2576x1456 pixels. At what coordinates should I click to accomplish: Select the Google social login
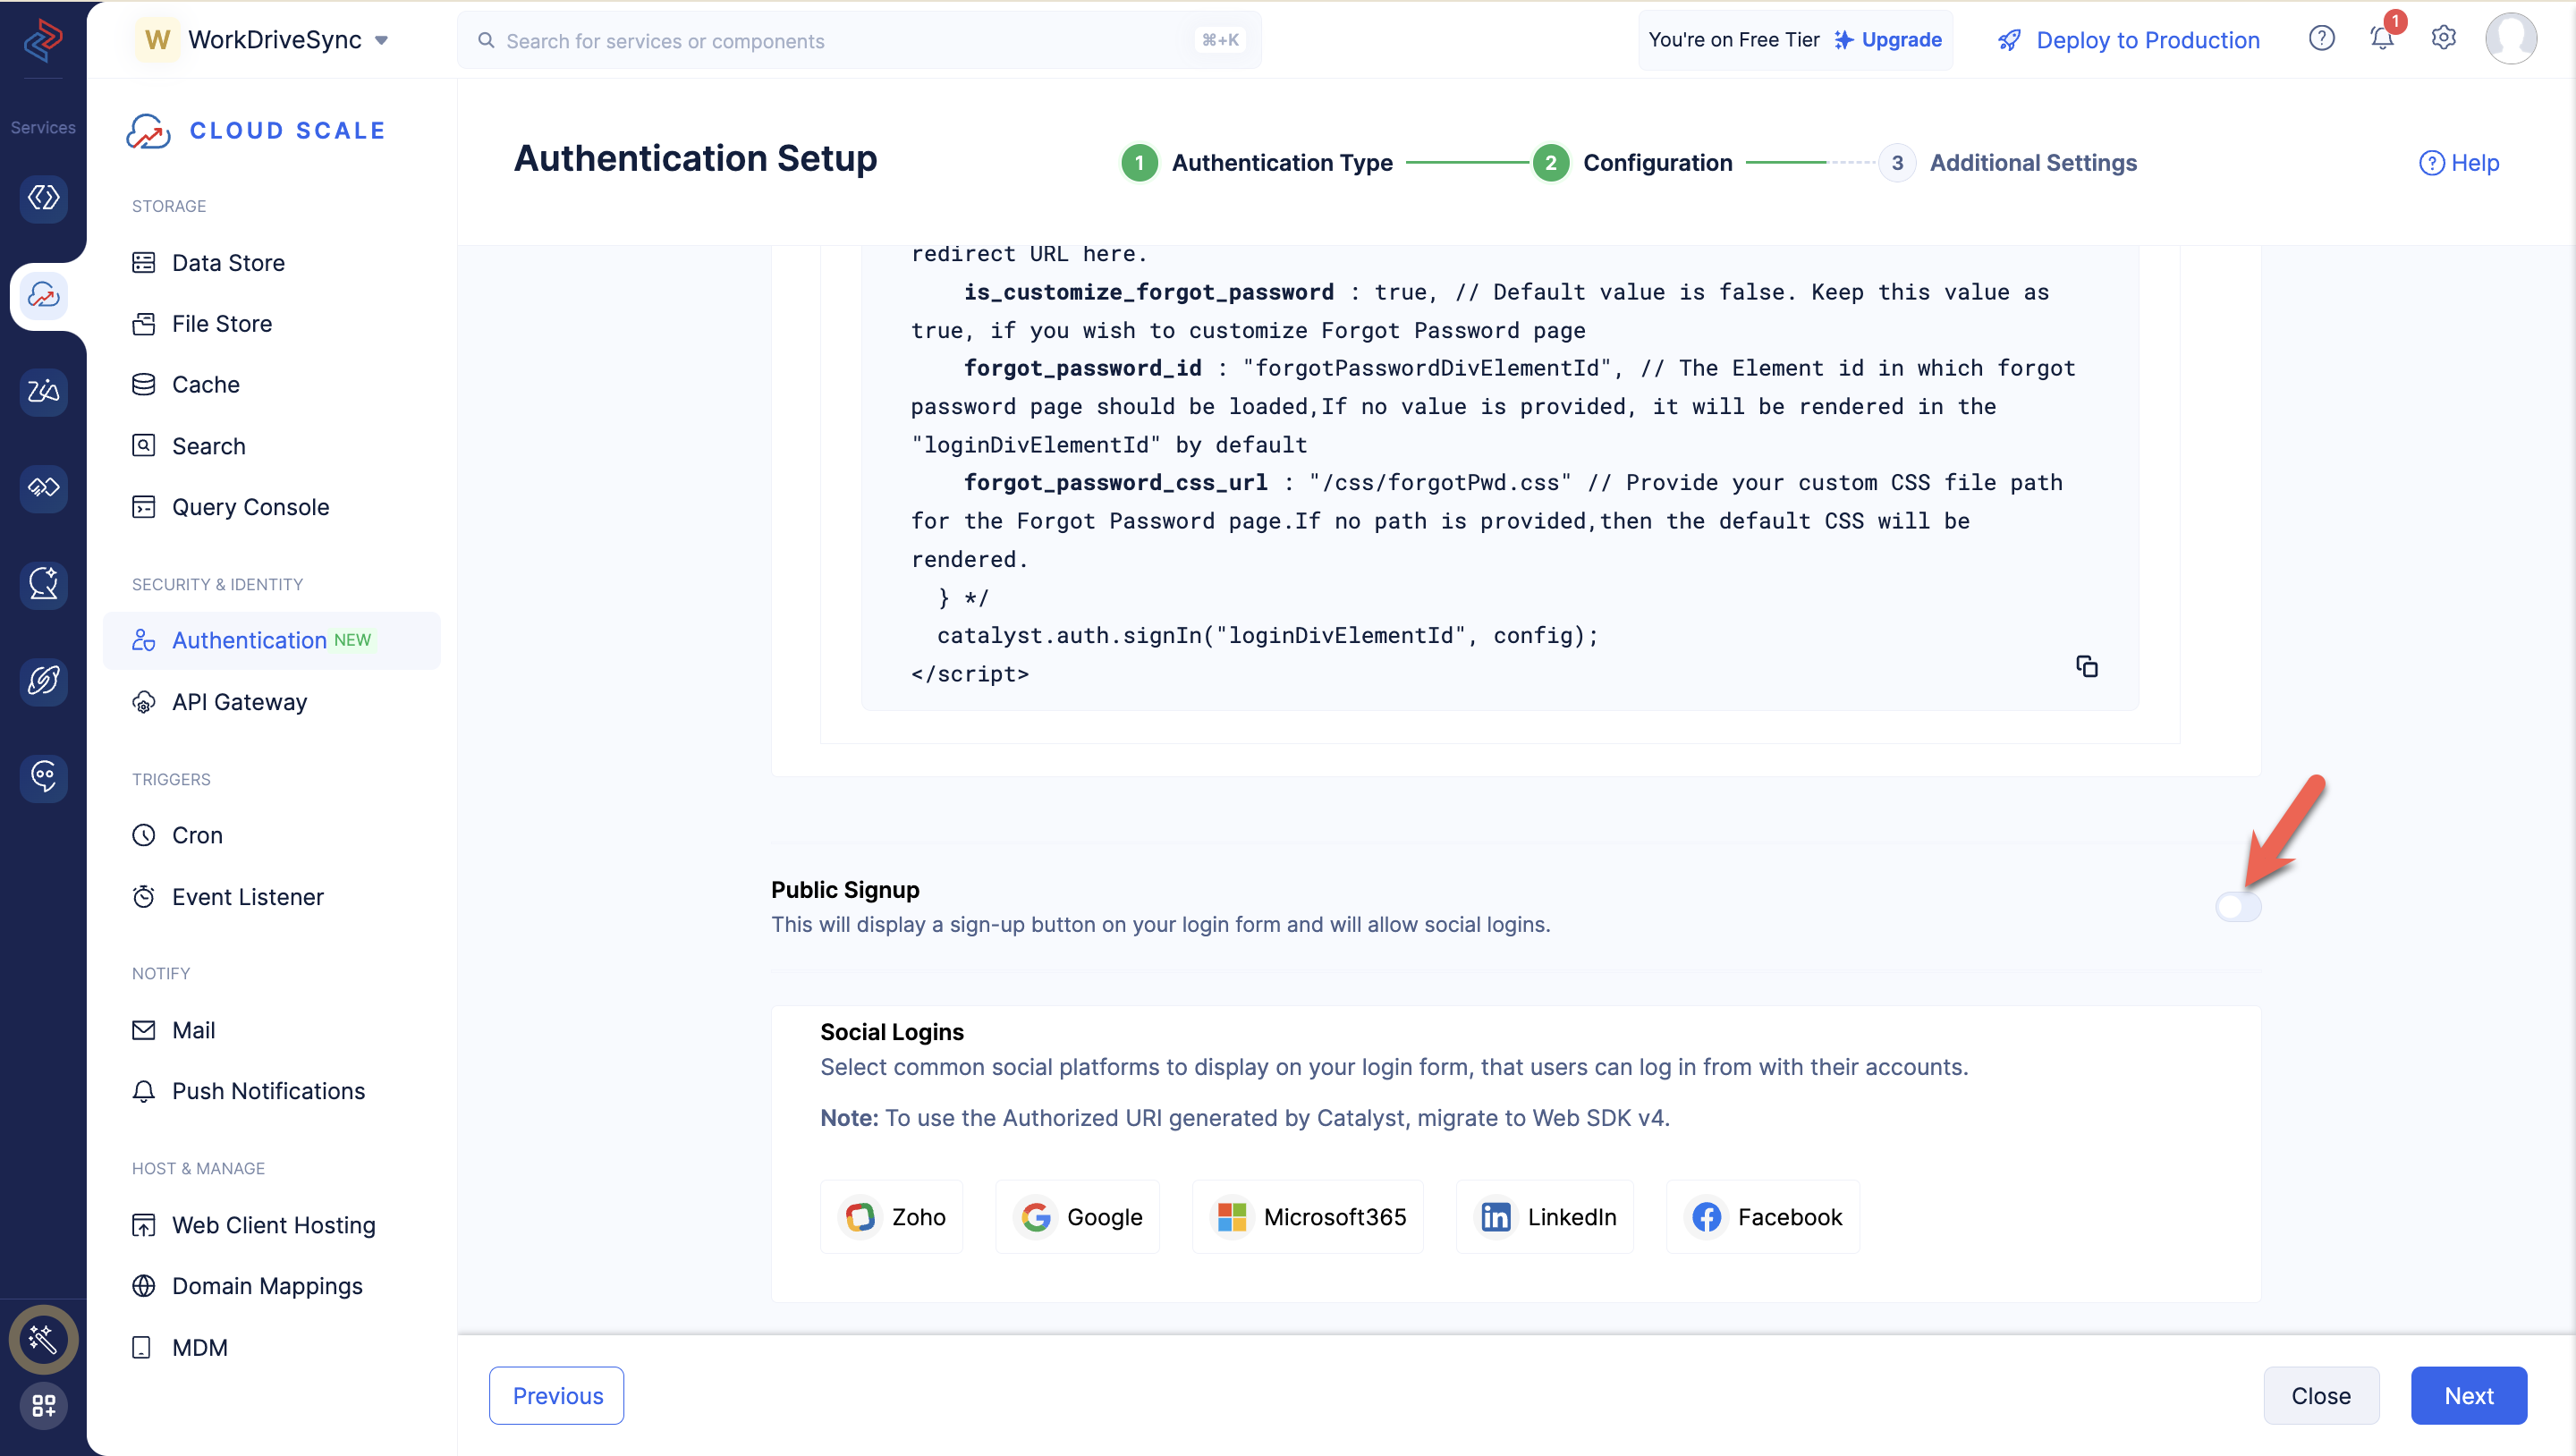tap(1078, 1217)
